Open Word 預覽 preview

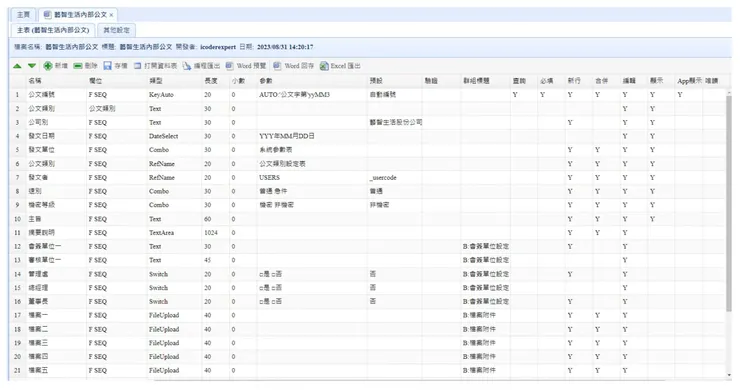[x=246, y=66]
